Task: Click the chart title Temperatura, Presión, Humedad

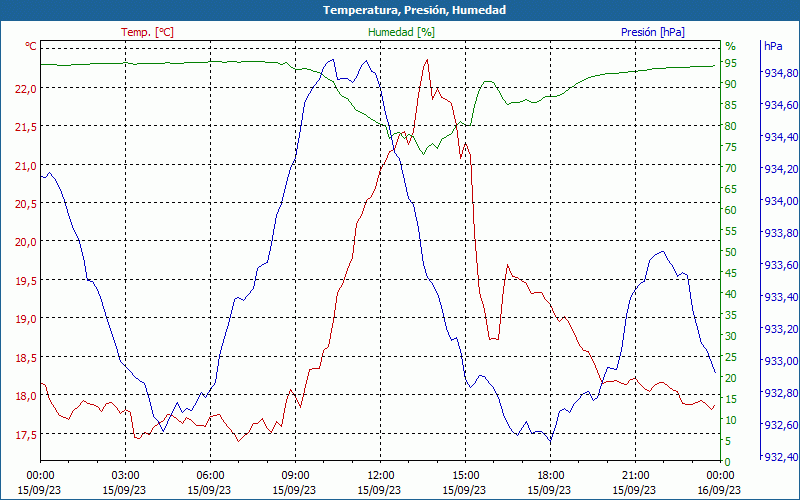Action: pyautogui.click(x=414, y=10)
